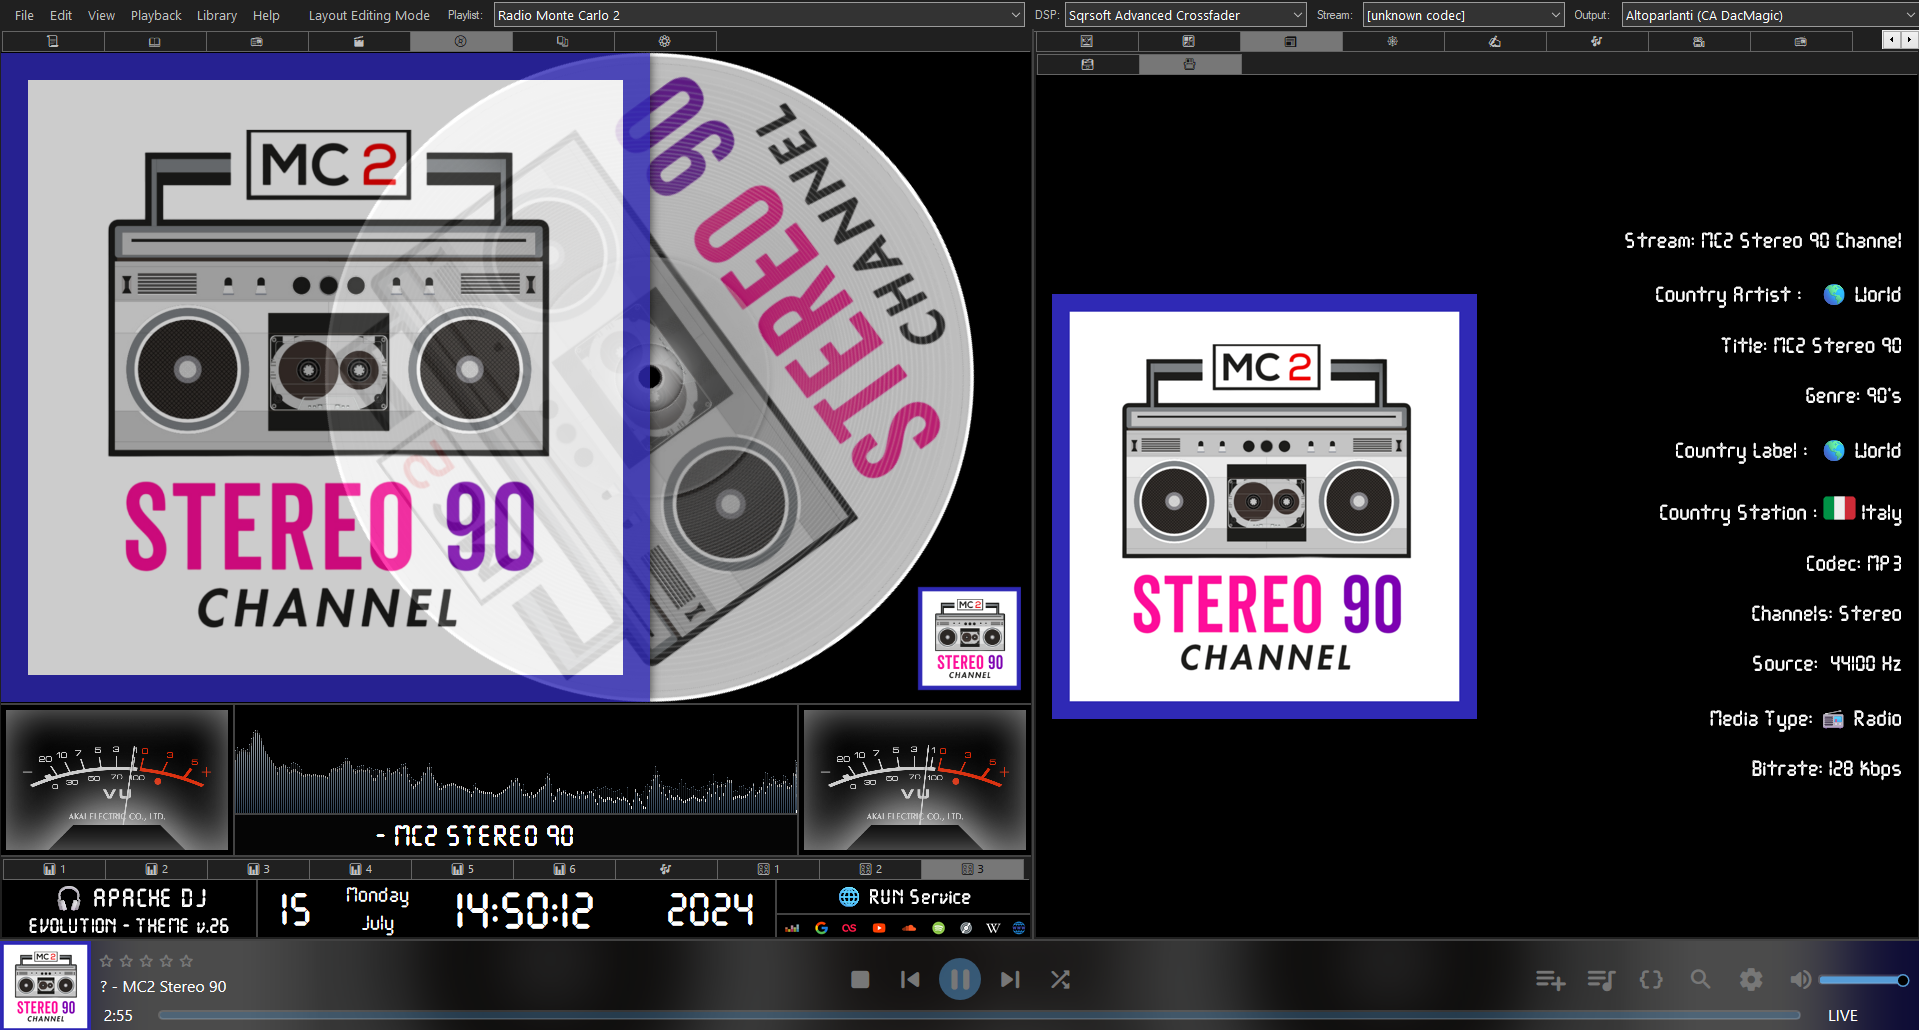Open the radio device tab in right panel
Image resolution: width=1919 pixels, height=1030 pixels.
[x=1801, y=41]
